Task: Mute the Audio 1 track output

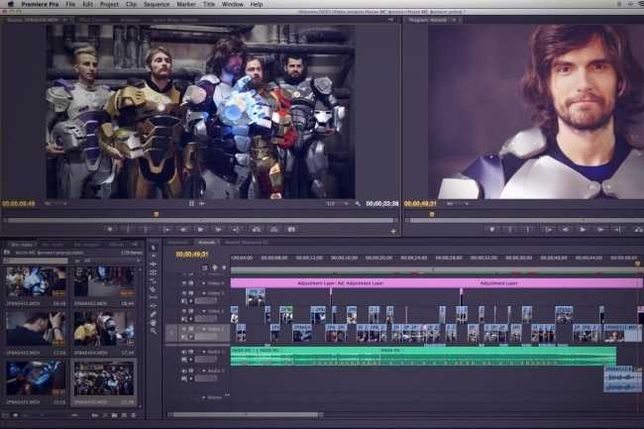Action: pyautogui.click(x=184, y=352)
